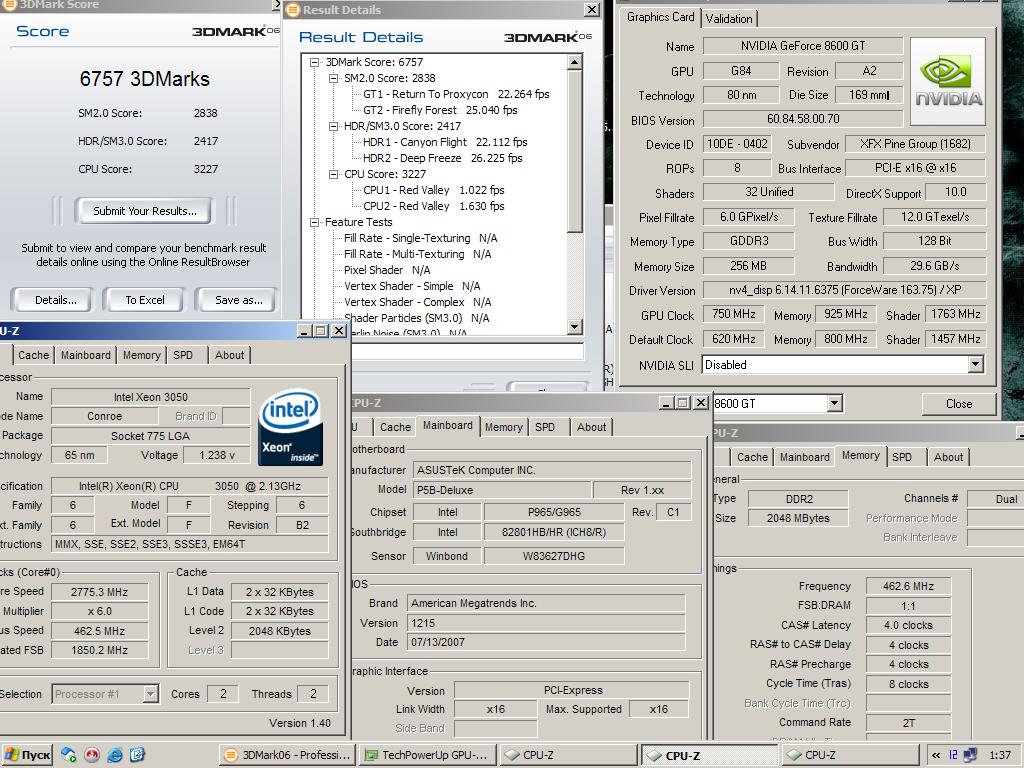Collapse the 3DMark Score: 6757 tree node
The image size is (1024, 768).
pos(315,62)
